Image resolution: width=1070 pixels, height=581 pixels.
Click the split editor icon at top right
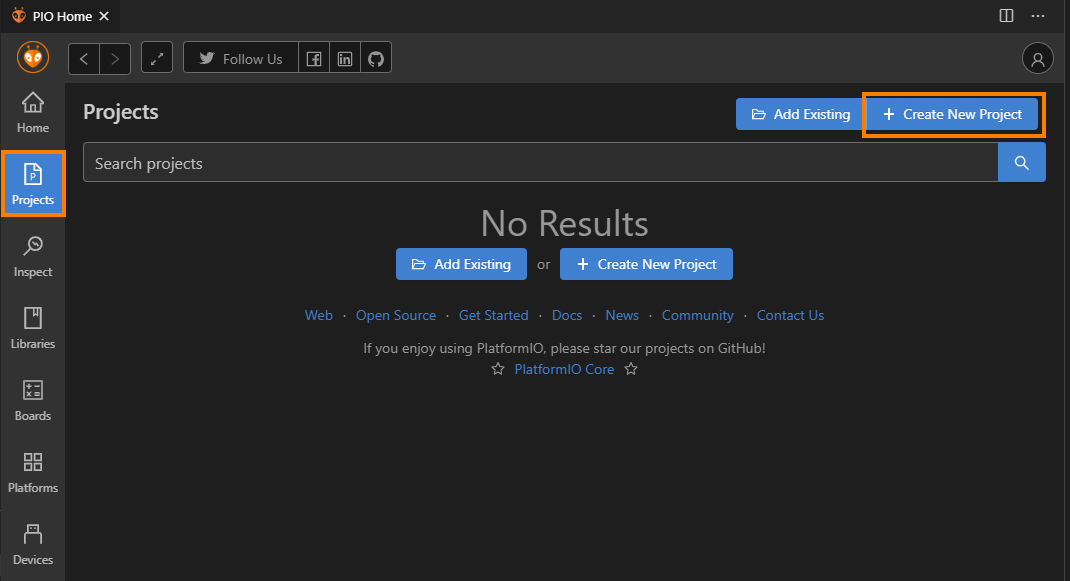(x=1006, y=16)
